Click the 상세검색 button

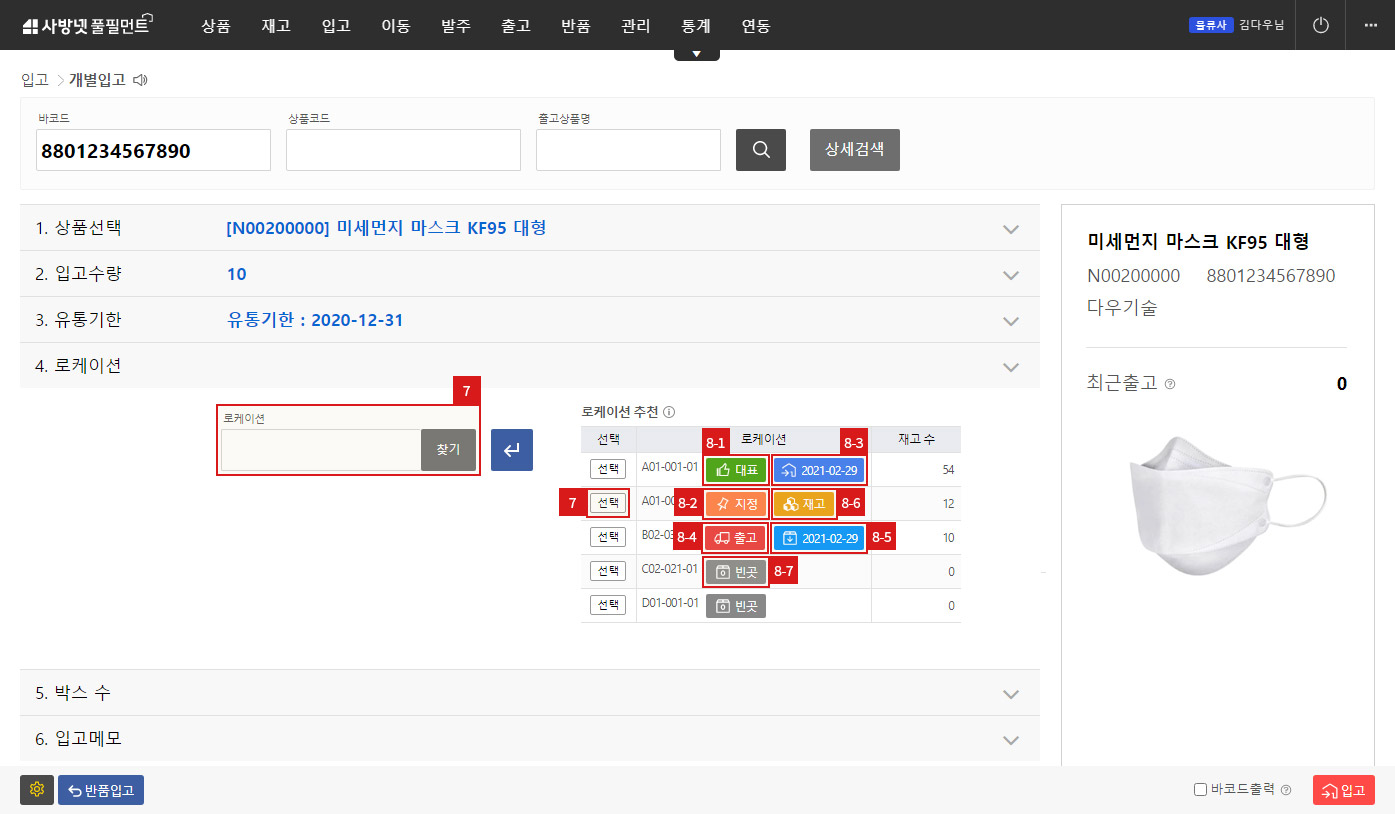click(854, 150)
